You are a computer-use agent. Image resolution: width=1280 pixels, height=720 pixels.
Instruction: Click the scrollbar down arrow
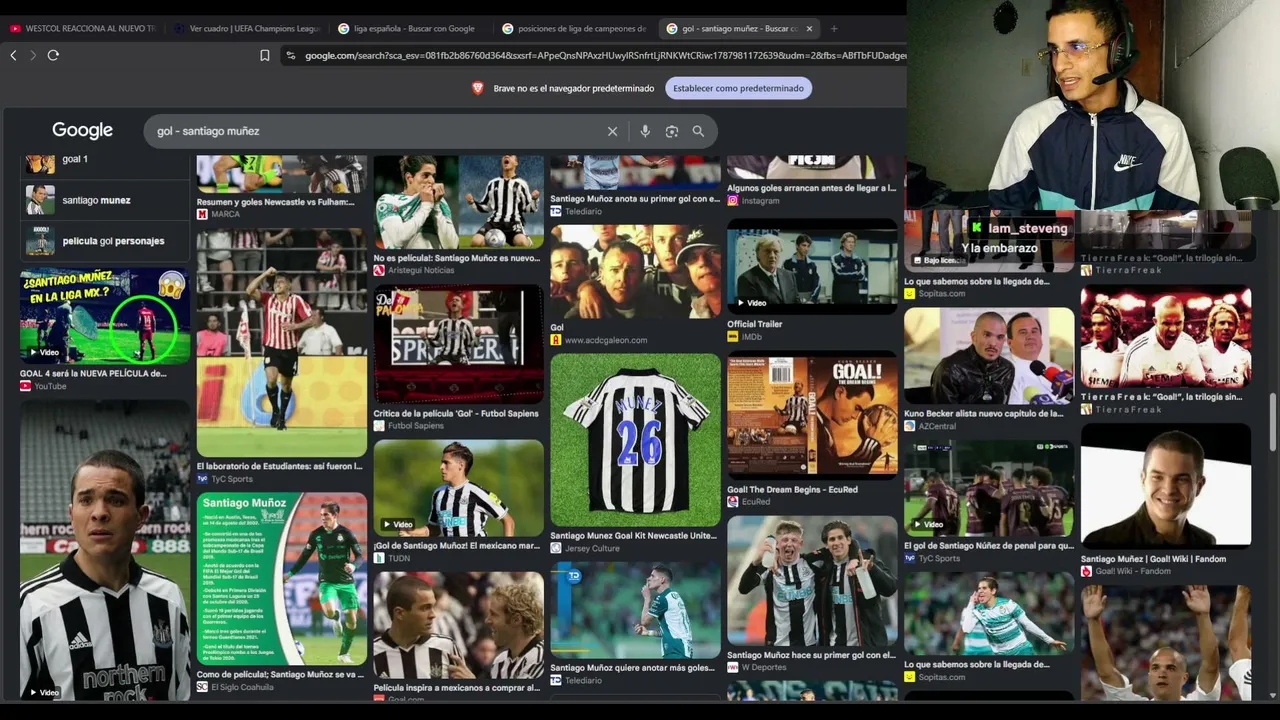[x=1273, y=695]
